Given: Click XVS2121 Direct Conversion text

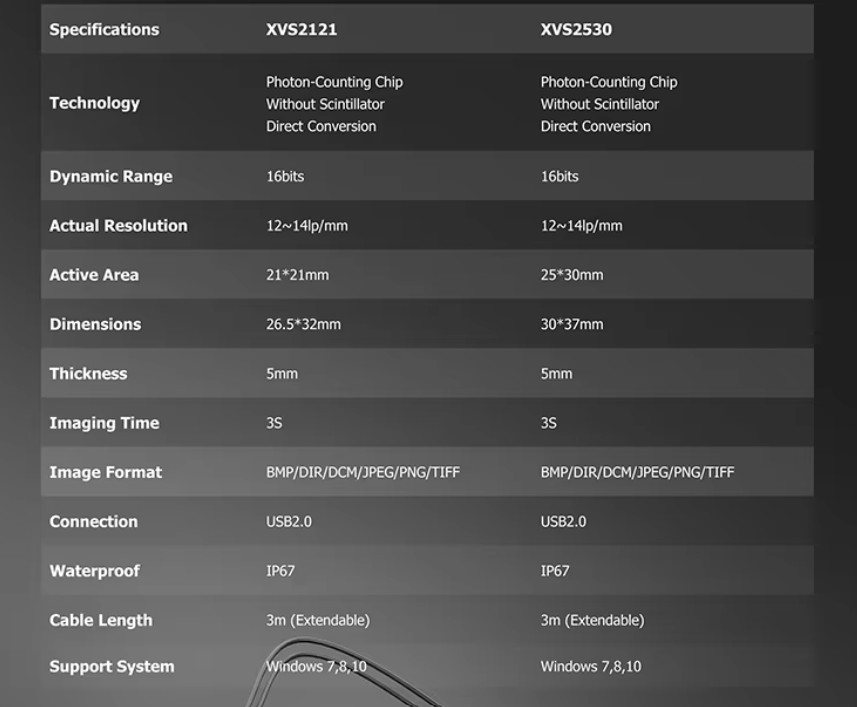Looking at the screenshot, I should 321,126.
